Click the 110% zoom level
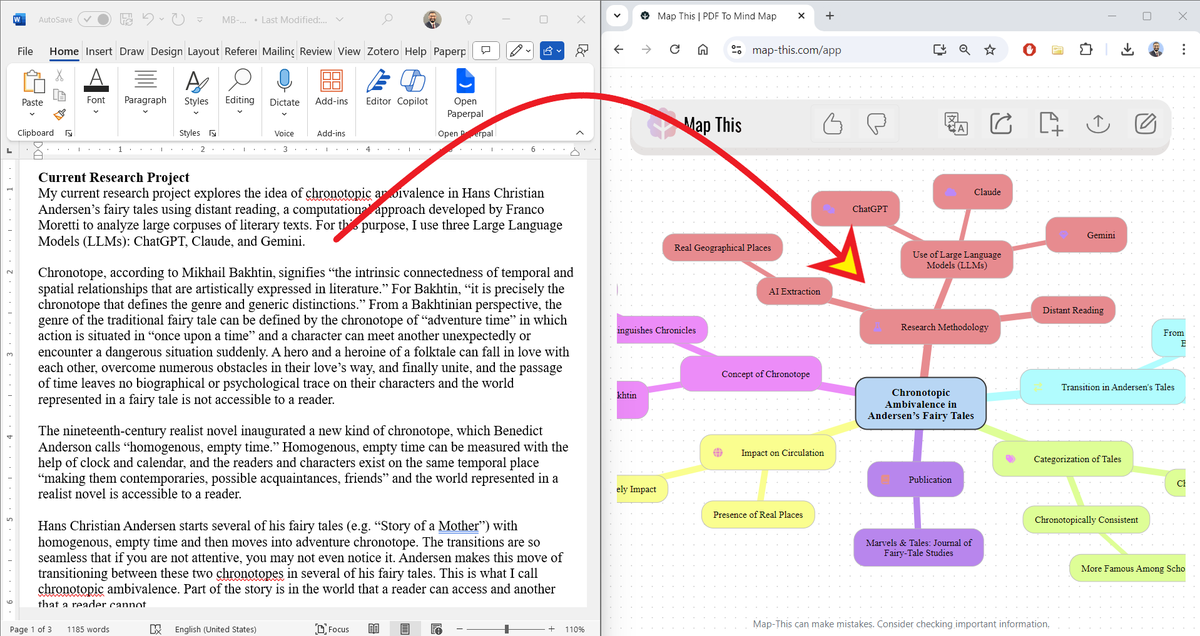Image resolution: width=1200 pixels, height=636 pixels. (575, 629)
